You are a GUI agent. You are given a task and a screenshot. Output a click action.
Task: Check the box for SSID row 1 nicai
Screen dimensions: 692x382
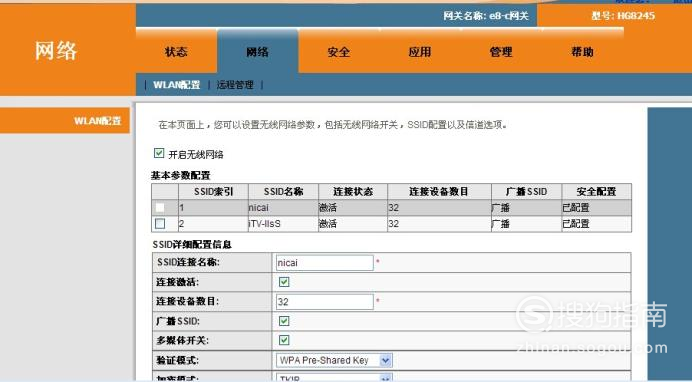tap(160, 207)
